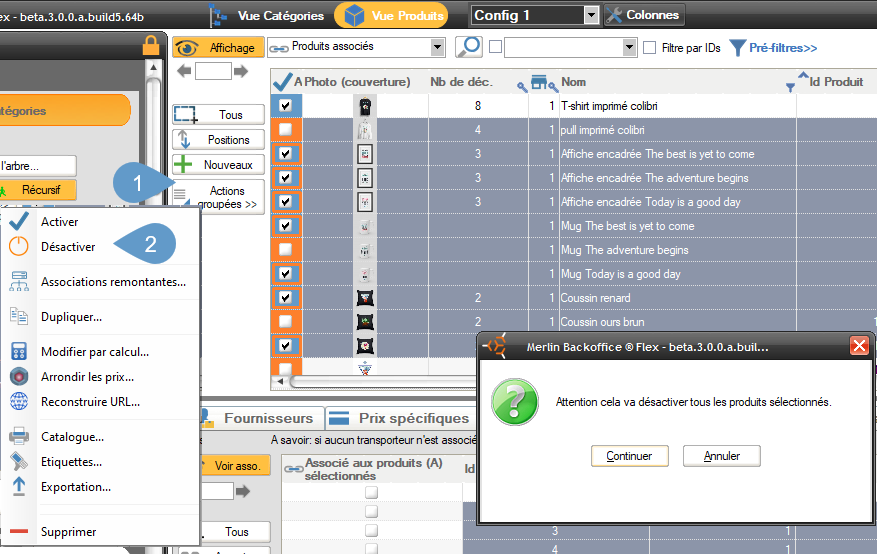This screenshot has width=877, height=554.
Task: Open the empty search filter dropdown
Action: click(629, 47)
